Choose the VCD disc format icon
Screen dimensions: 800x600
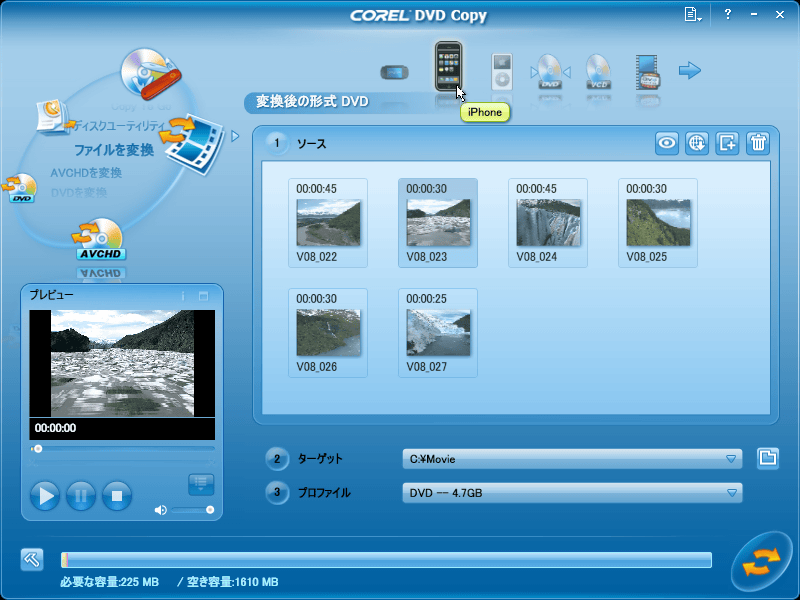click(598, 72)
